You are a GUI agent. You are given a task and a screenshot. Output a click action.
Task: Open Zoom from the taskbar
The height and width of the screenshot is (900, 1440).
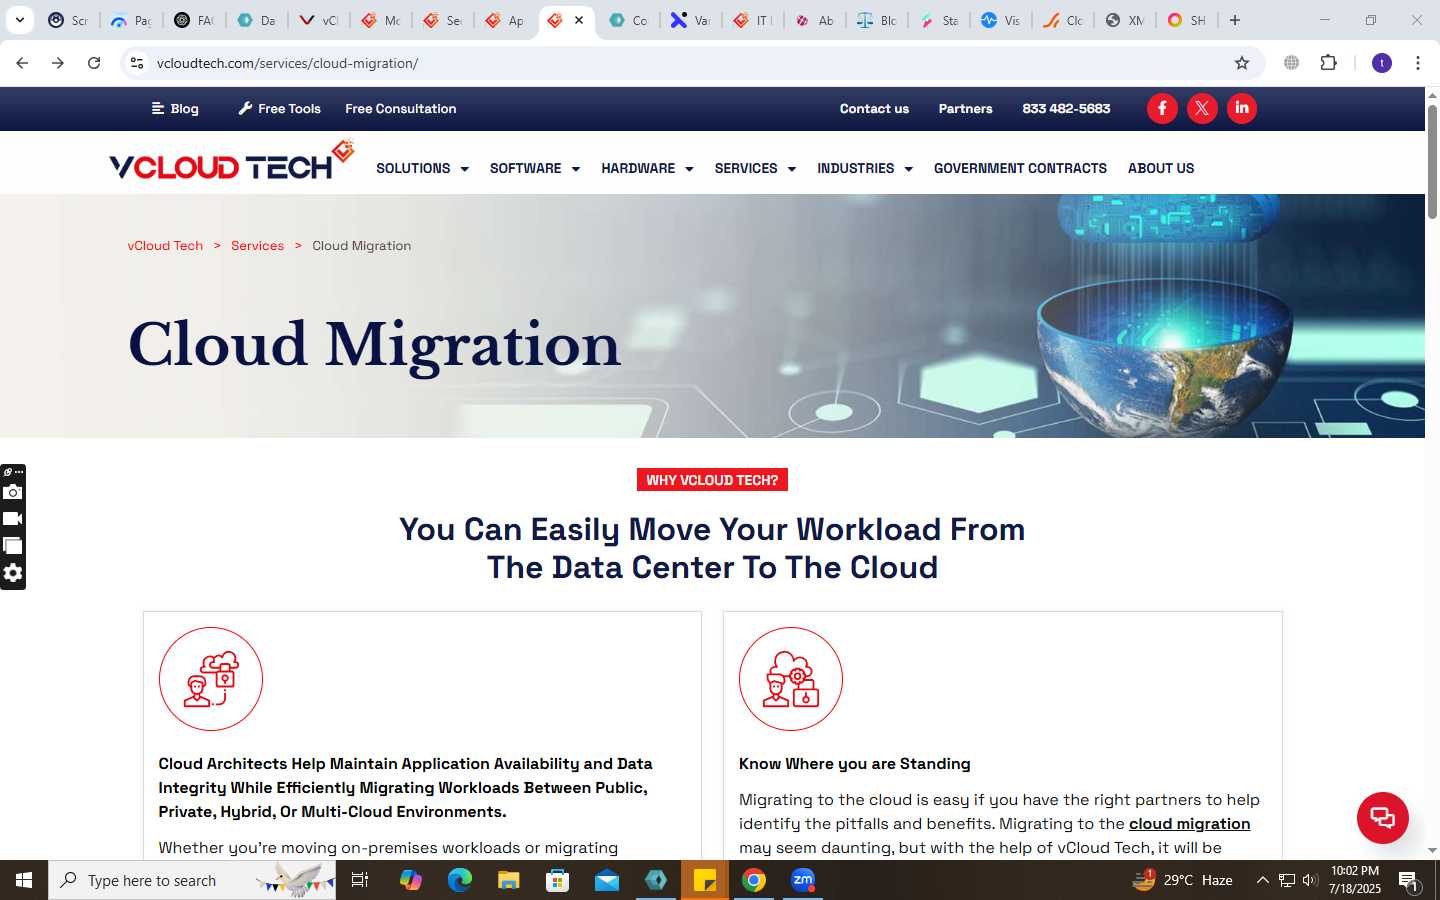pos(803,880)
